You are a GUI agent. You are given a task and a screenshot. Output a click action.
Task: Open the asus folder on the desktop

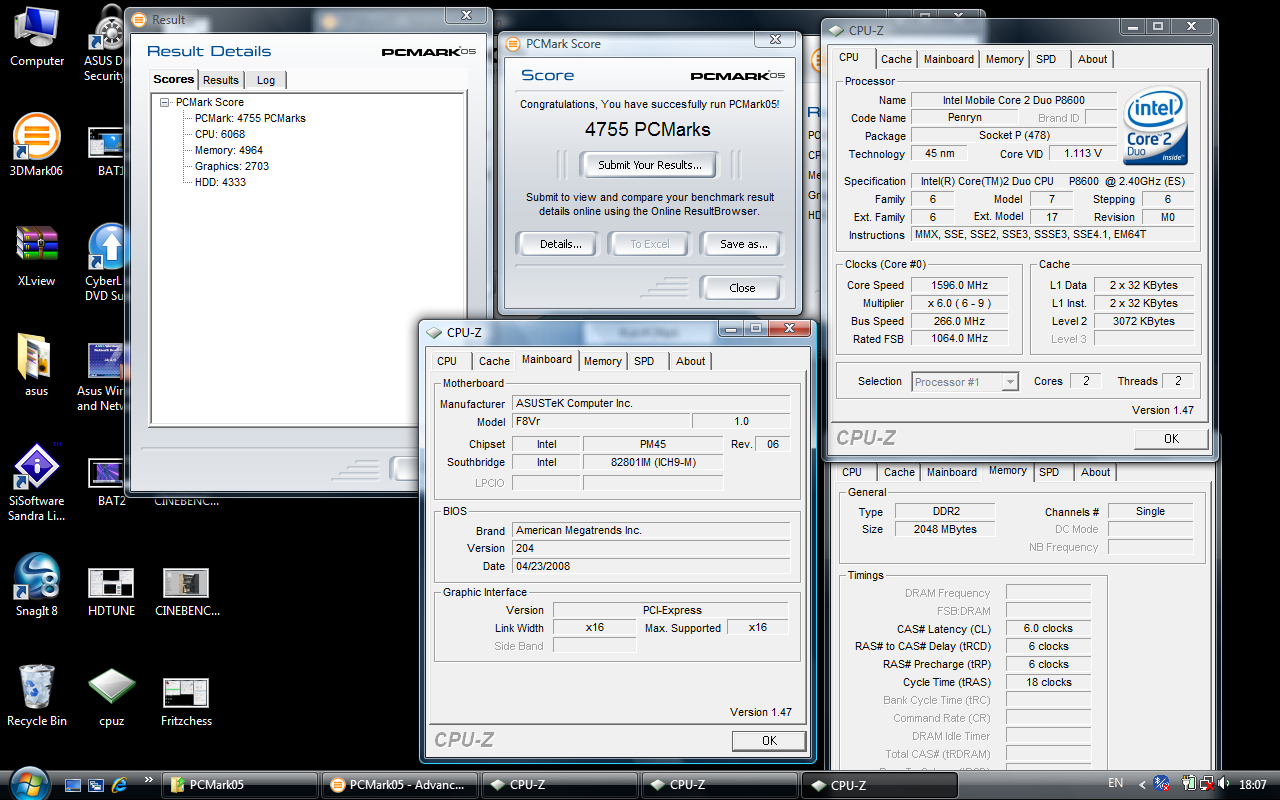(x=37, y=366)
